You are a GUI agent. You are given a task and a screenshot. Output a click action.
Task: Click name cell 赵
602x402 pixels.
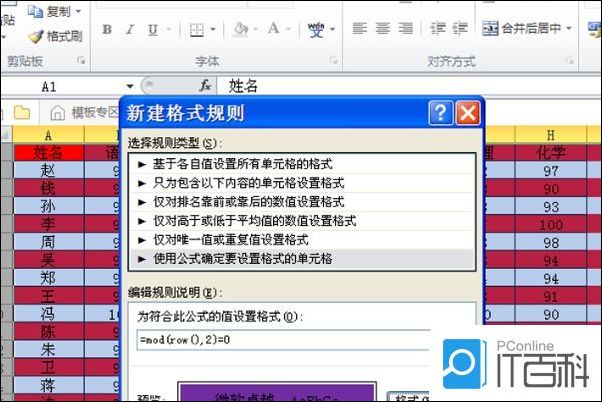tap(48, 170)
